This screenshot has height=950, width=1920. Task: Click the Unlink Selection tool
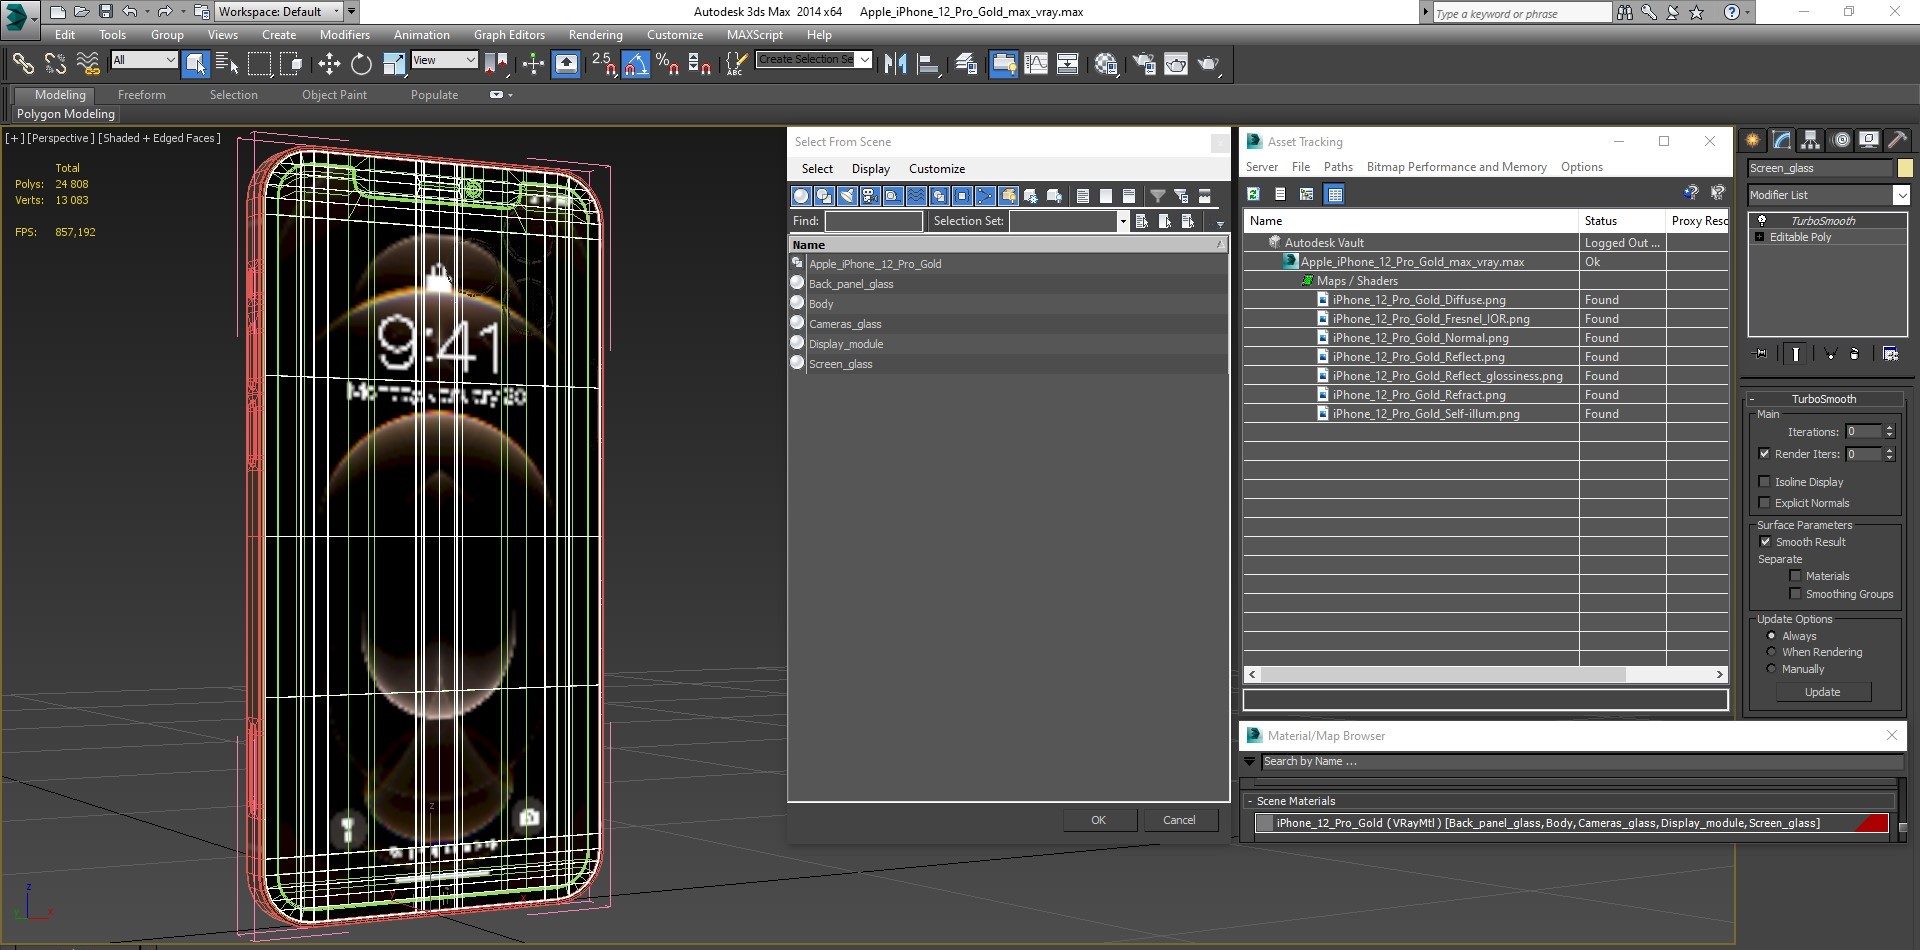(x=55, y=64)
